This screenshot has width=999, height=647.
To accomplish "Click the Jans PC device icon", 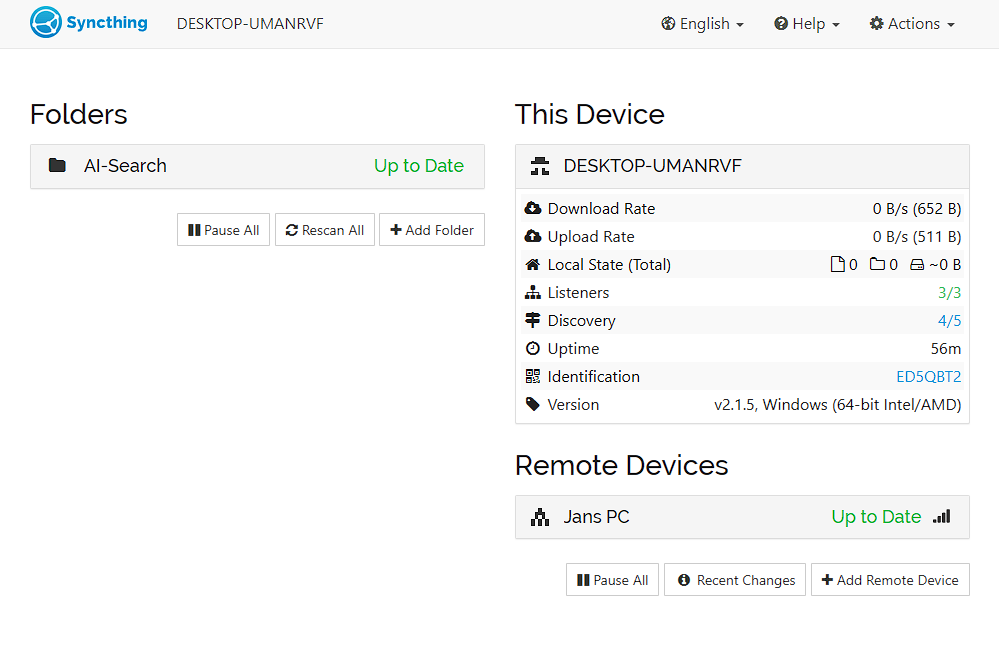I will (x=540, y=517).
